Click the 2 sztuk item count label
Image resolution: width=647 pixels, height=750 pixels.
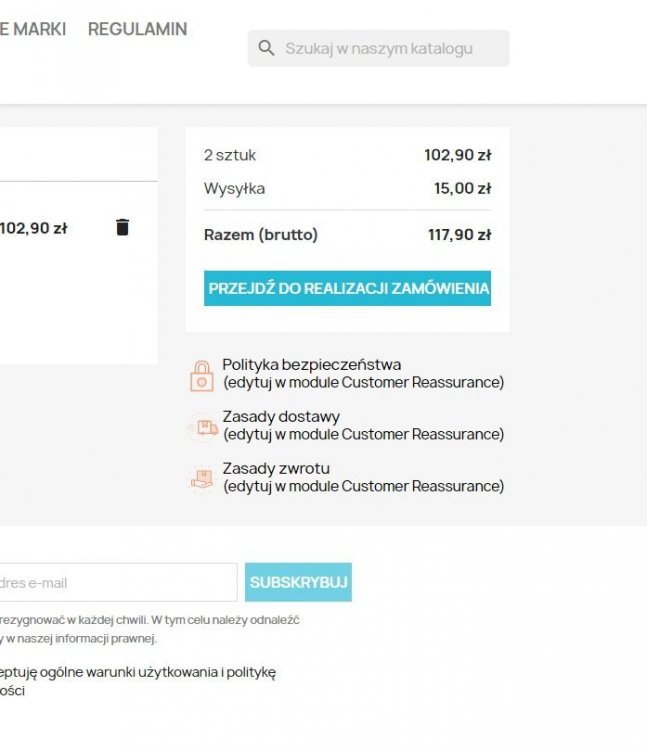pos(230,155)
